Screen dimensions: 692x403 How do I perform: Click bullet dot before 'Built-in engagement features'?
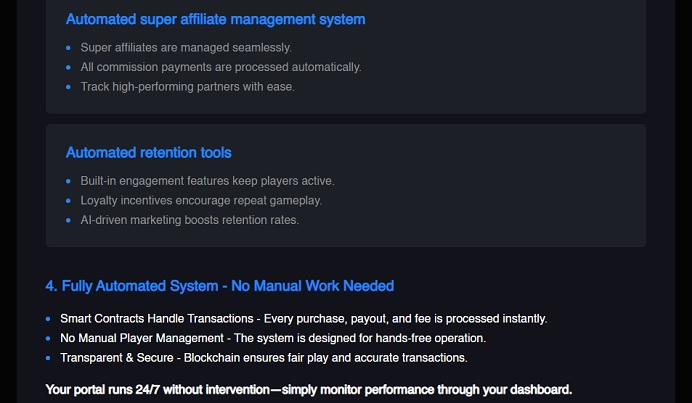point(68,181)
